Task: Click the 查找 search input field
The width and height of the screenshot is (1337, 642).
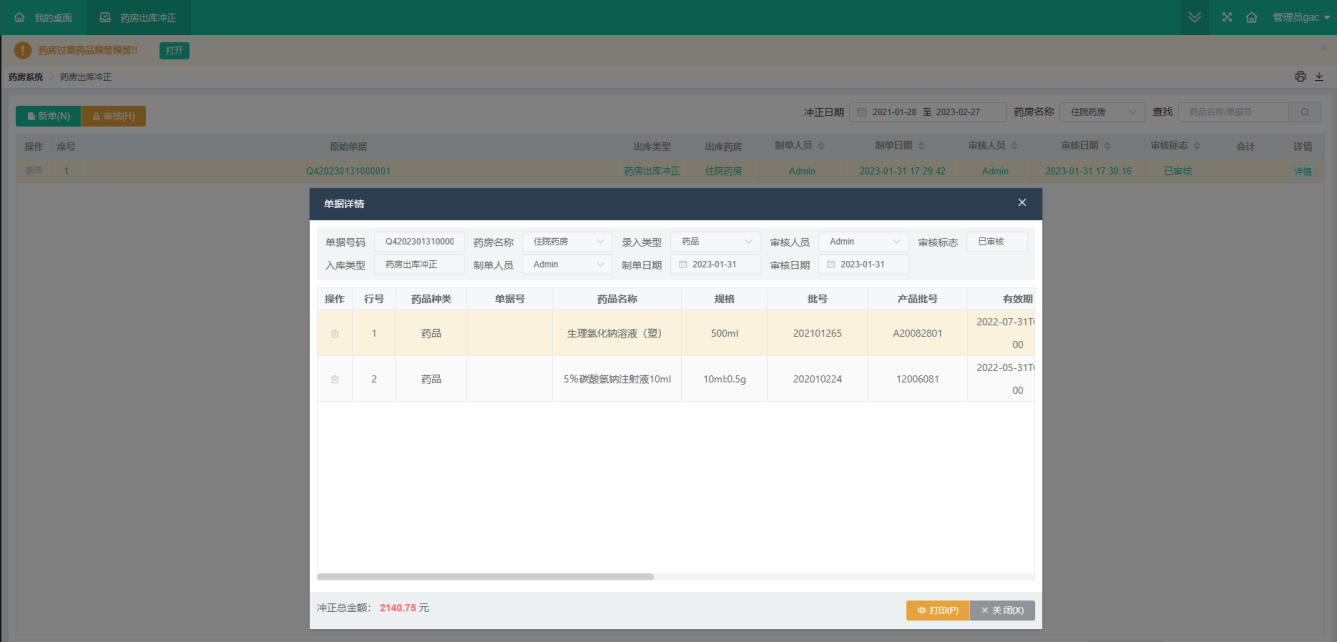Action: point(1233,112)
